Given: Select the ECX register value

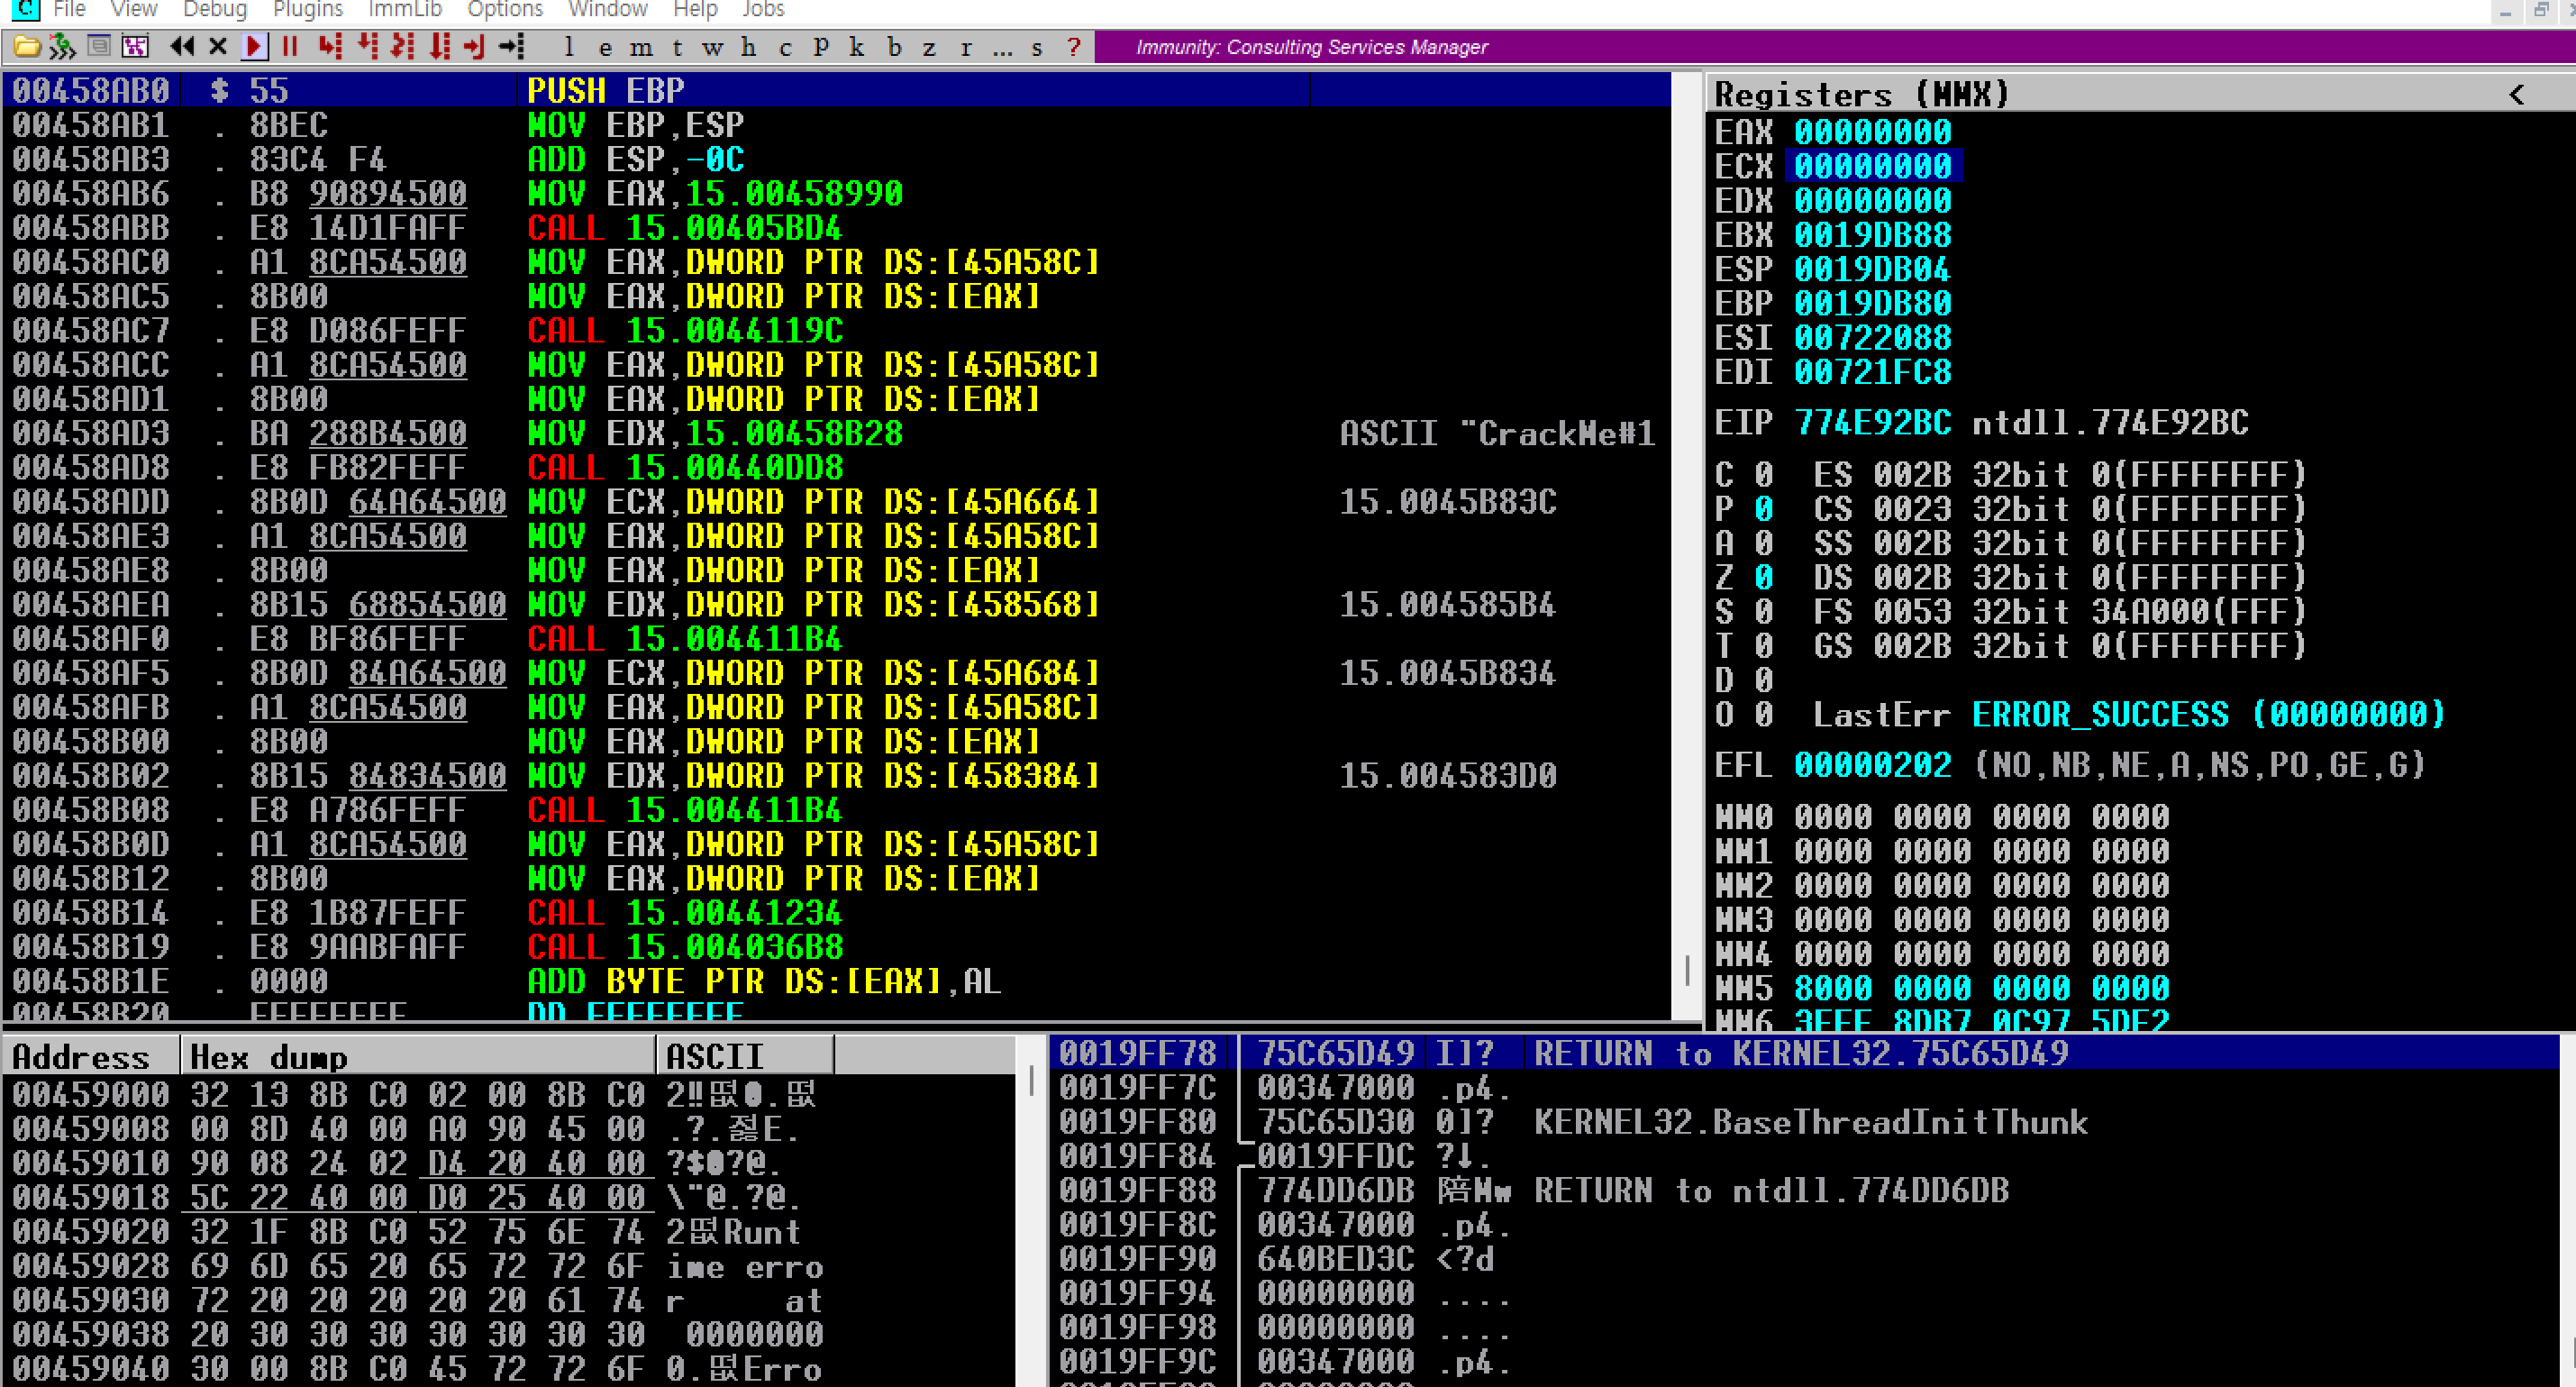Looking at the screenshot, I should tap(1871, 166).
